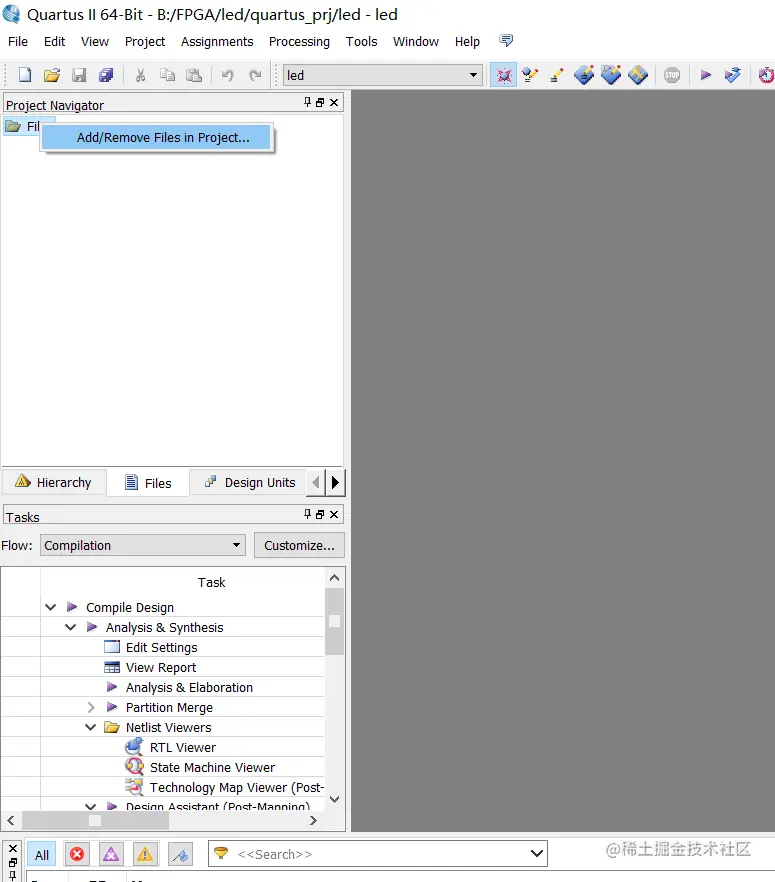Redo the last action in the toolbar

pyautogui.click(x=255, y=75)
